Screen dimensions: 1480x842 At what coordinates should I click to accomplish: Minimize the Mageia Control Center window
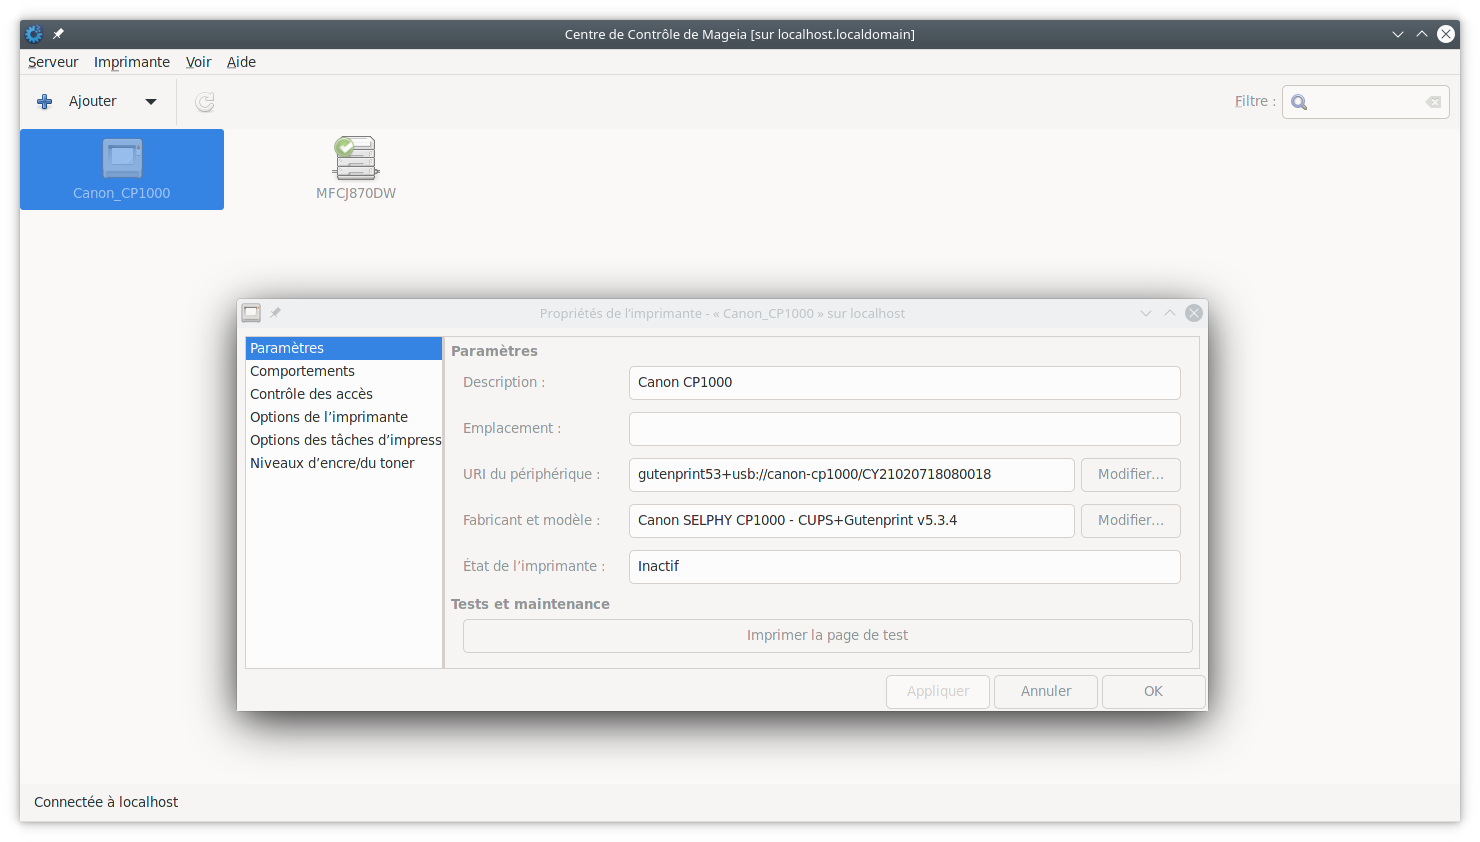(1398, 34)
